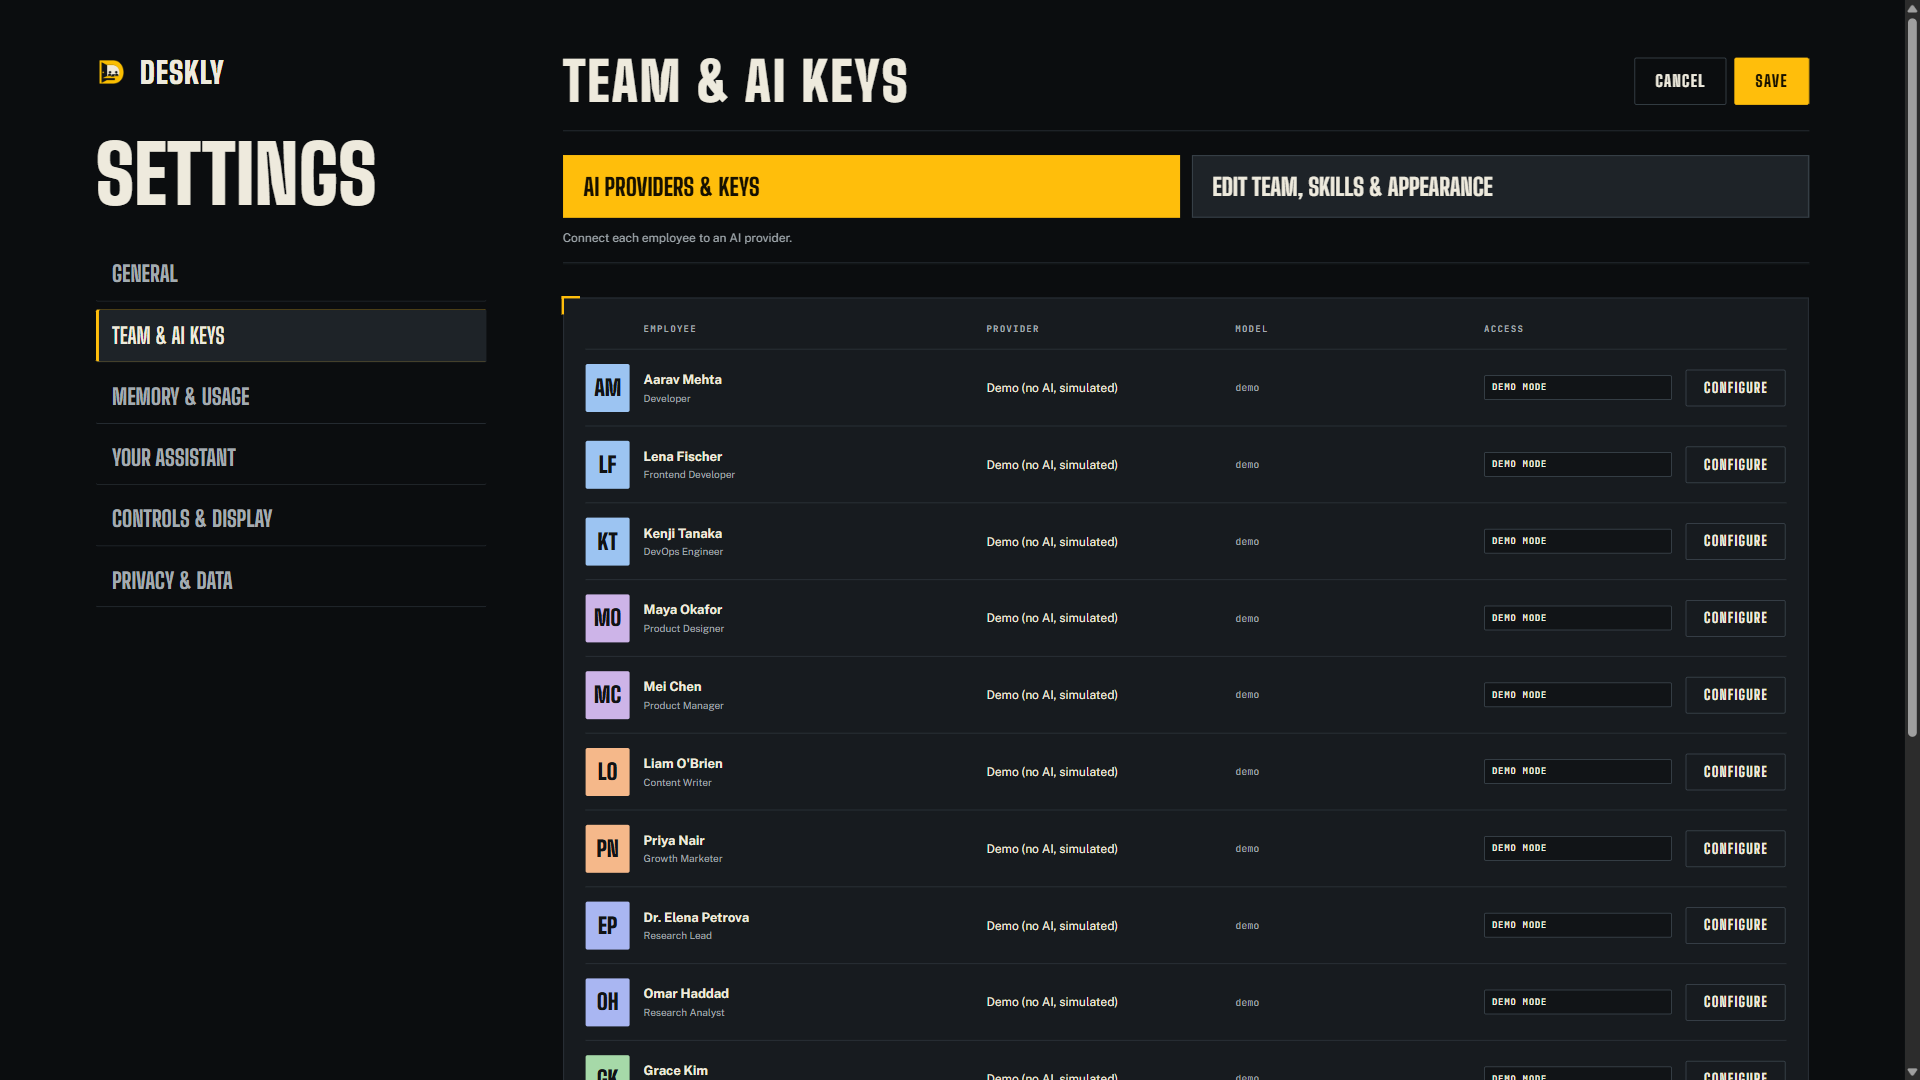Click Maya Okafor's Demo Mode access field

pyautogui.click(x=1577, y=618)
